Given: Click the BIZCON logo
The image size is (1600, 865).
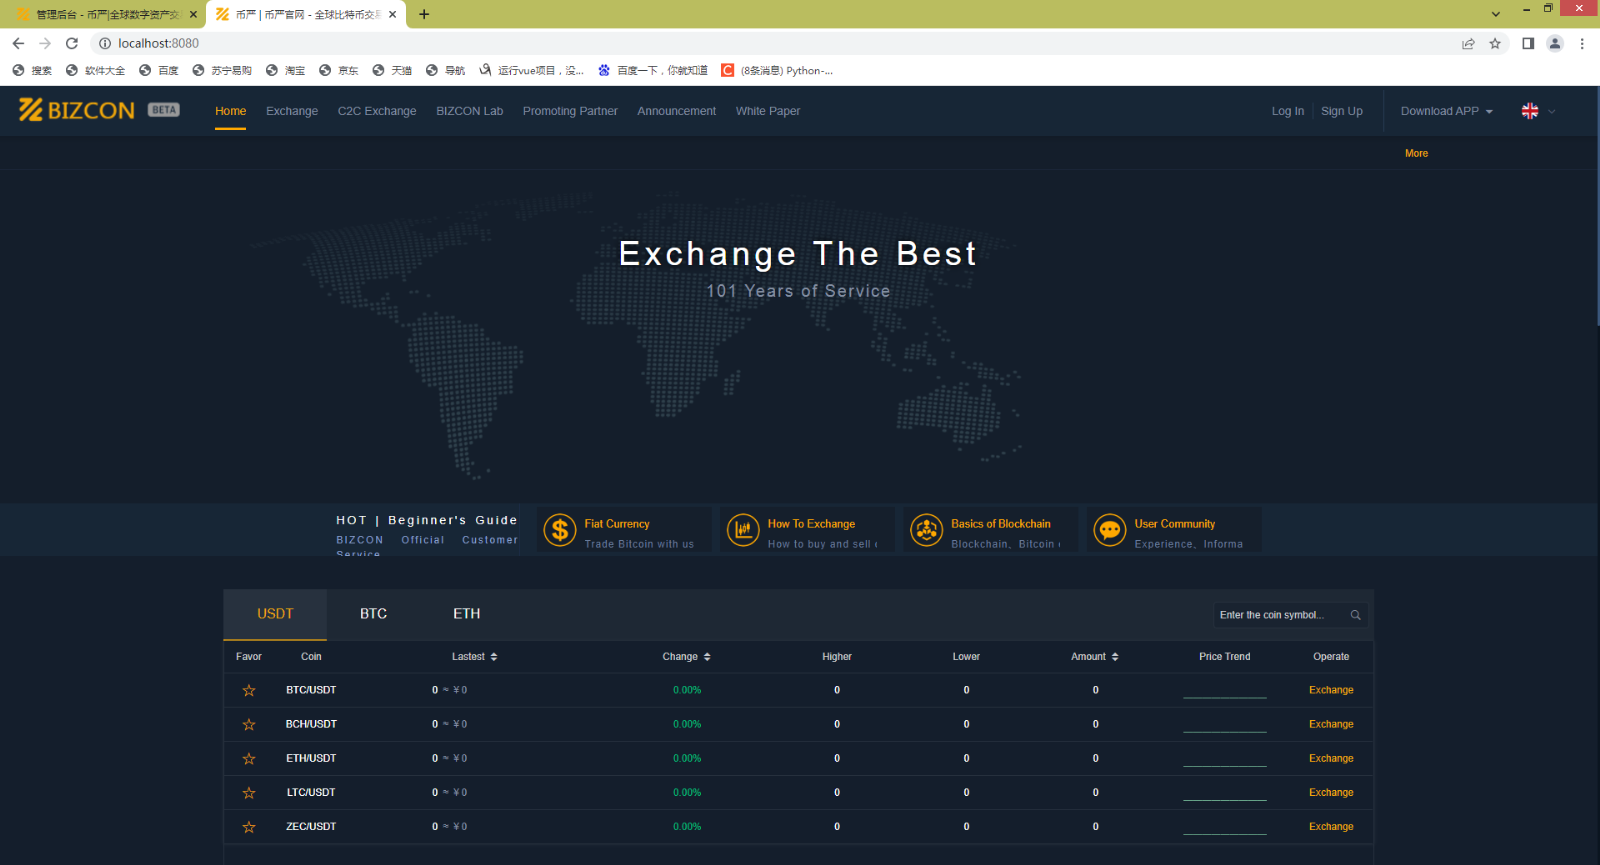Looking at the screenshot, I should coord(77,110).
